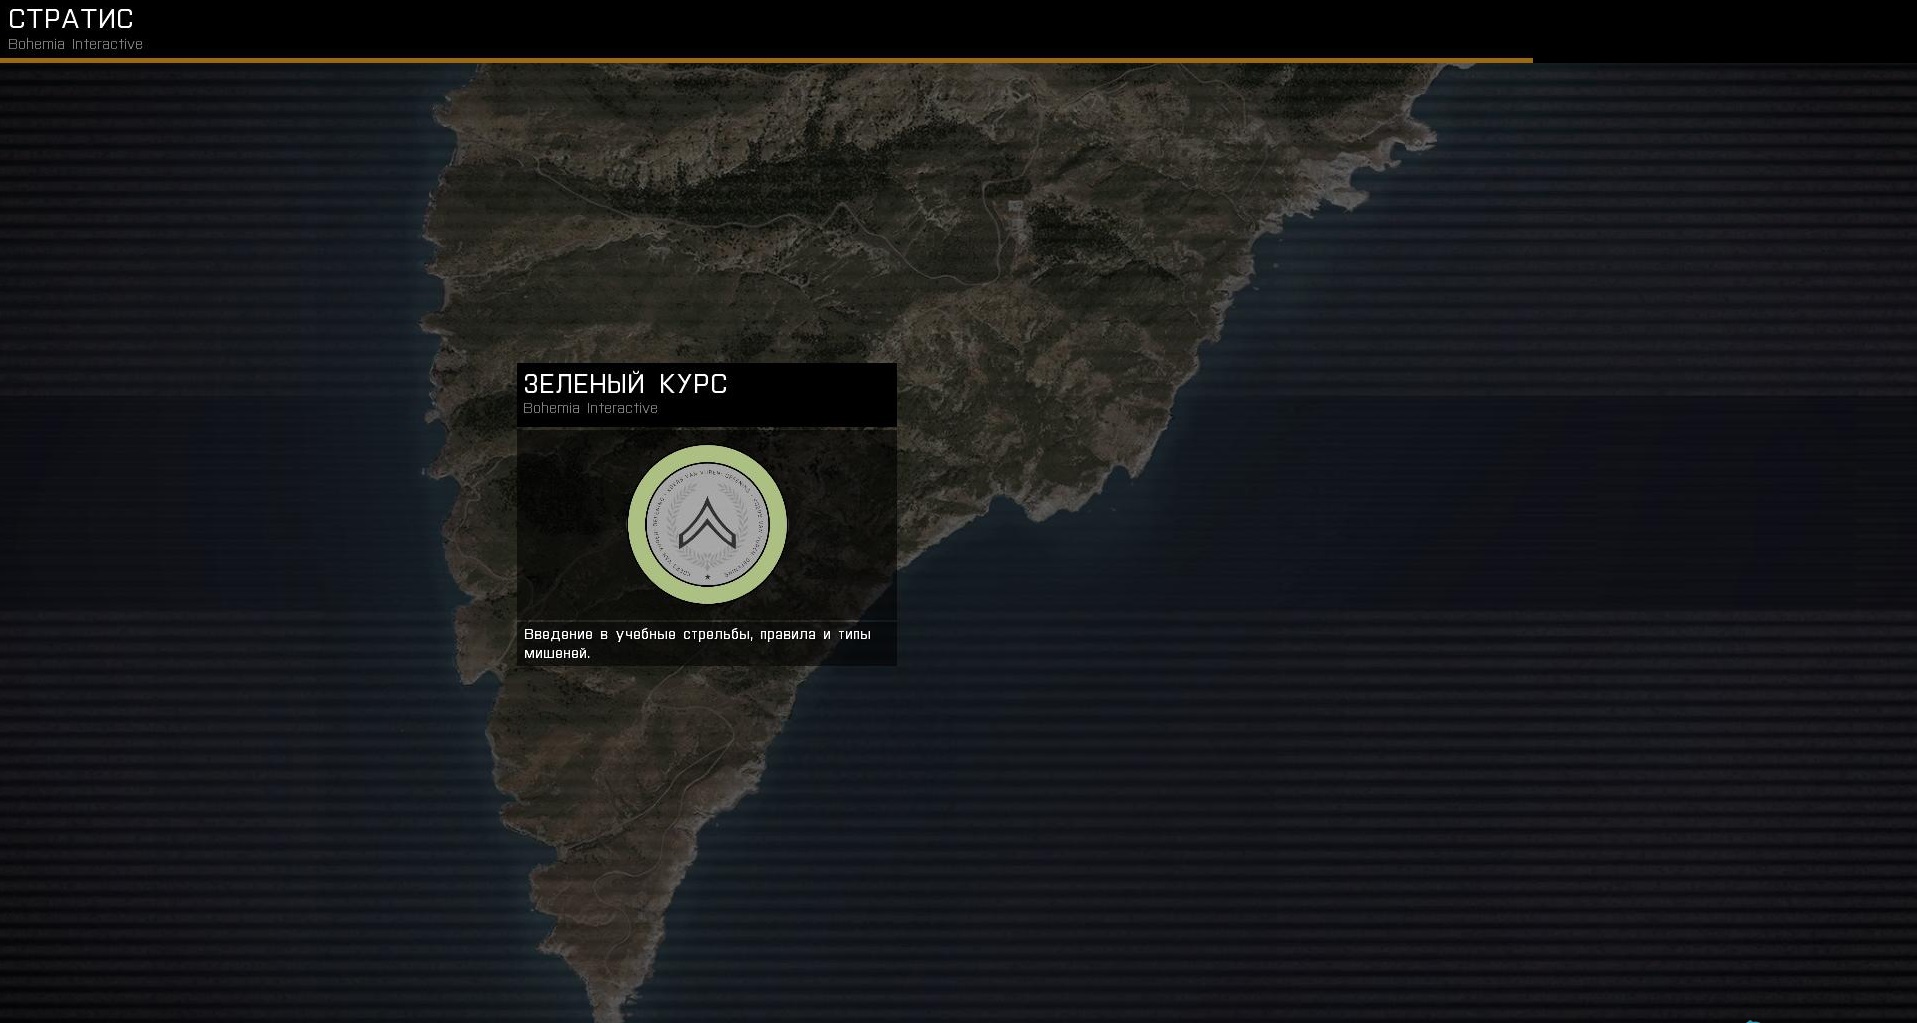This screenshot has height=1023, width=1917.
Task: Click the mission description about учебные стрельбы
Action: (697, 643)
